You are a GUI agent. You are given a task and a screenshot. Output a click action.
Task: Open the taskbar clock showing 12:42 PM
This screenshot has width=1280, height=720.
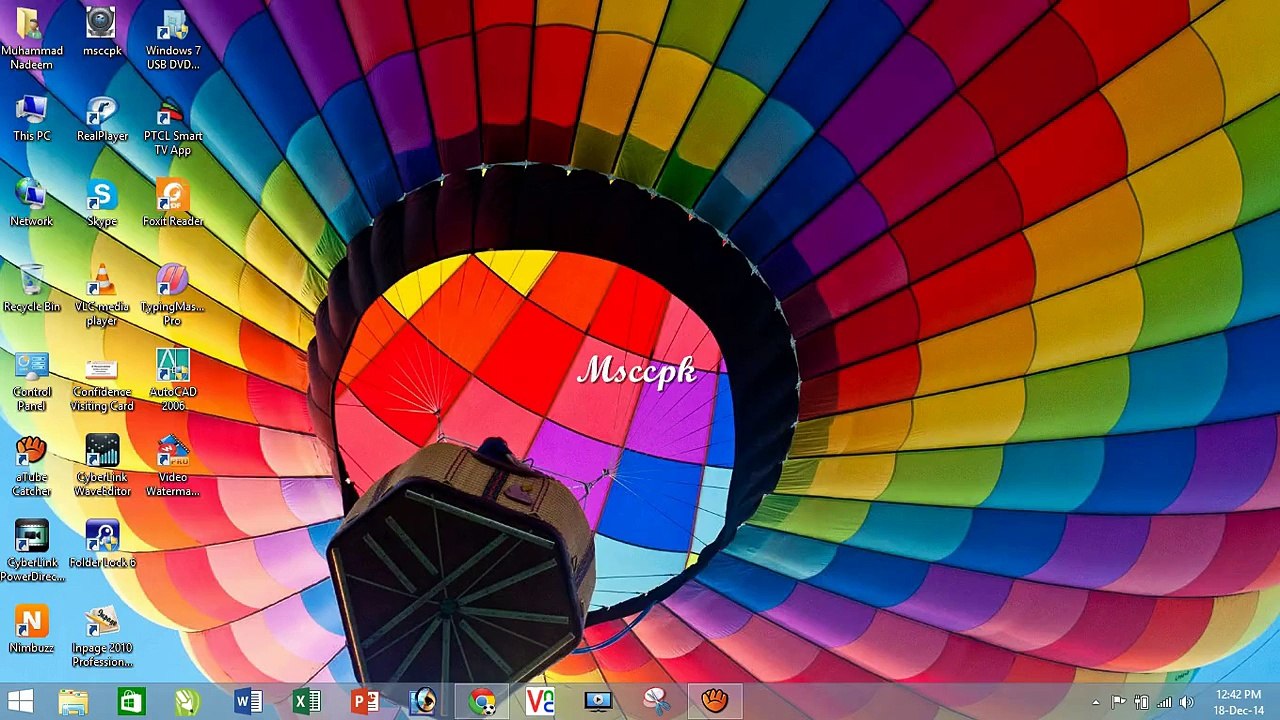1239,702
